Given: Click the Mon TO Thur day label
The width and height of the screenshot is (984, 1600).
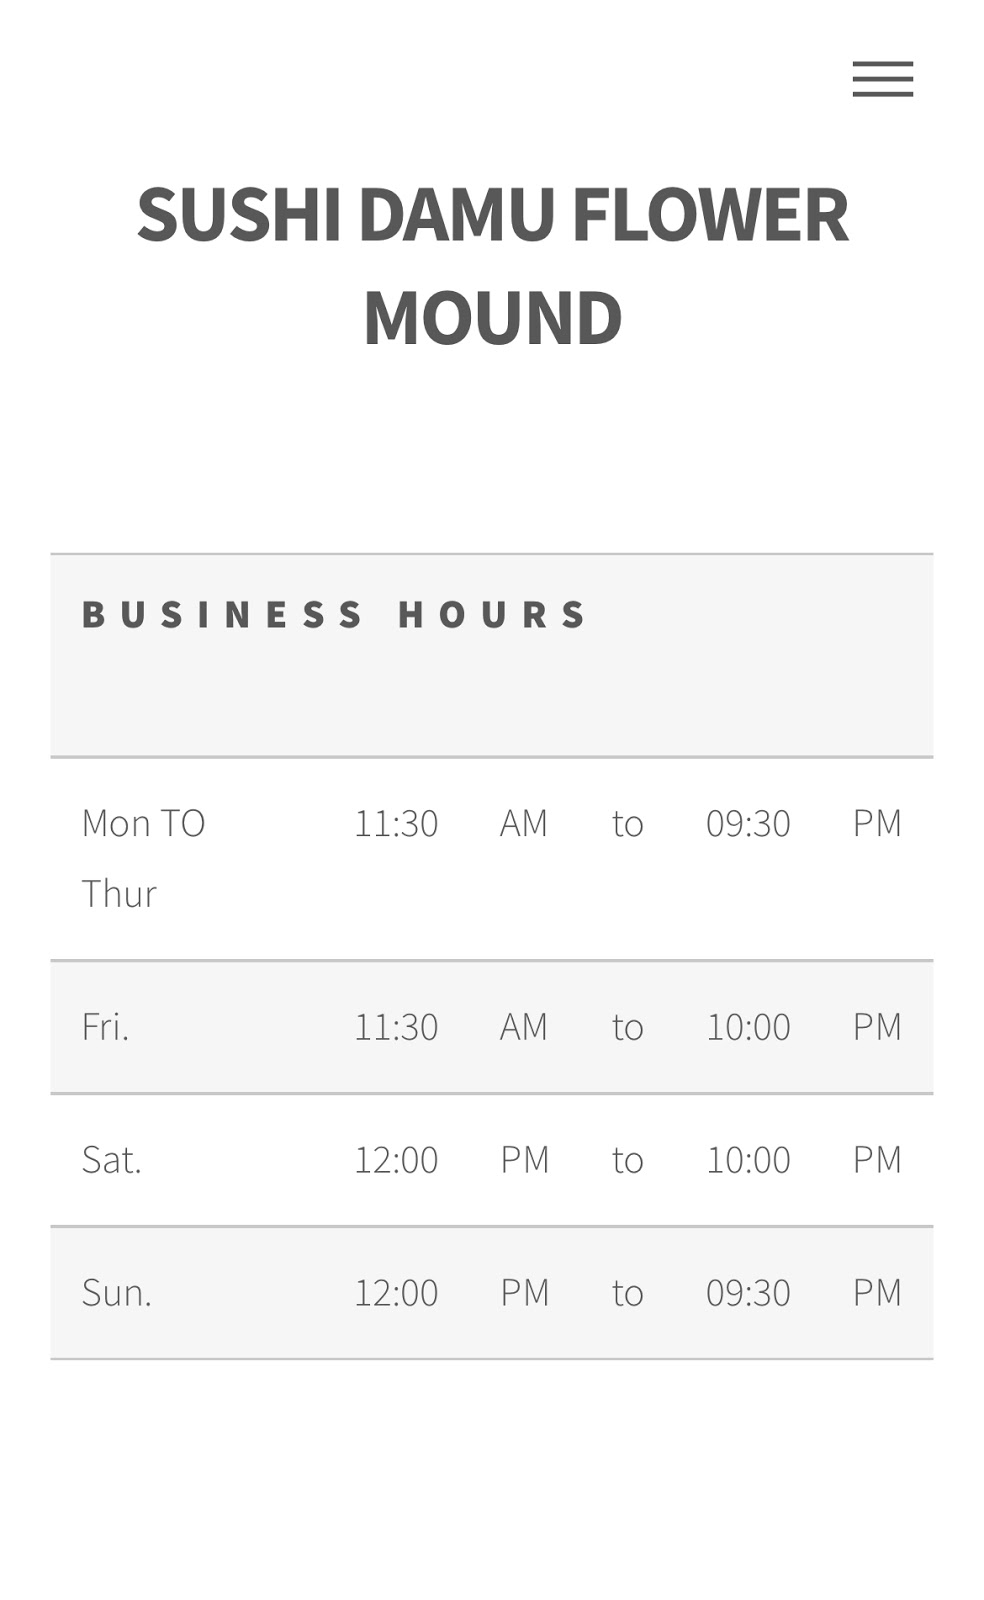Looking at the screenshot, I should click(143, 858).
